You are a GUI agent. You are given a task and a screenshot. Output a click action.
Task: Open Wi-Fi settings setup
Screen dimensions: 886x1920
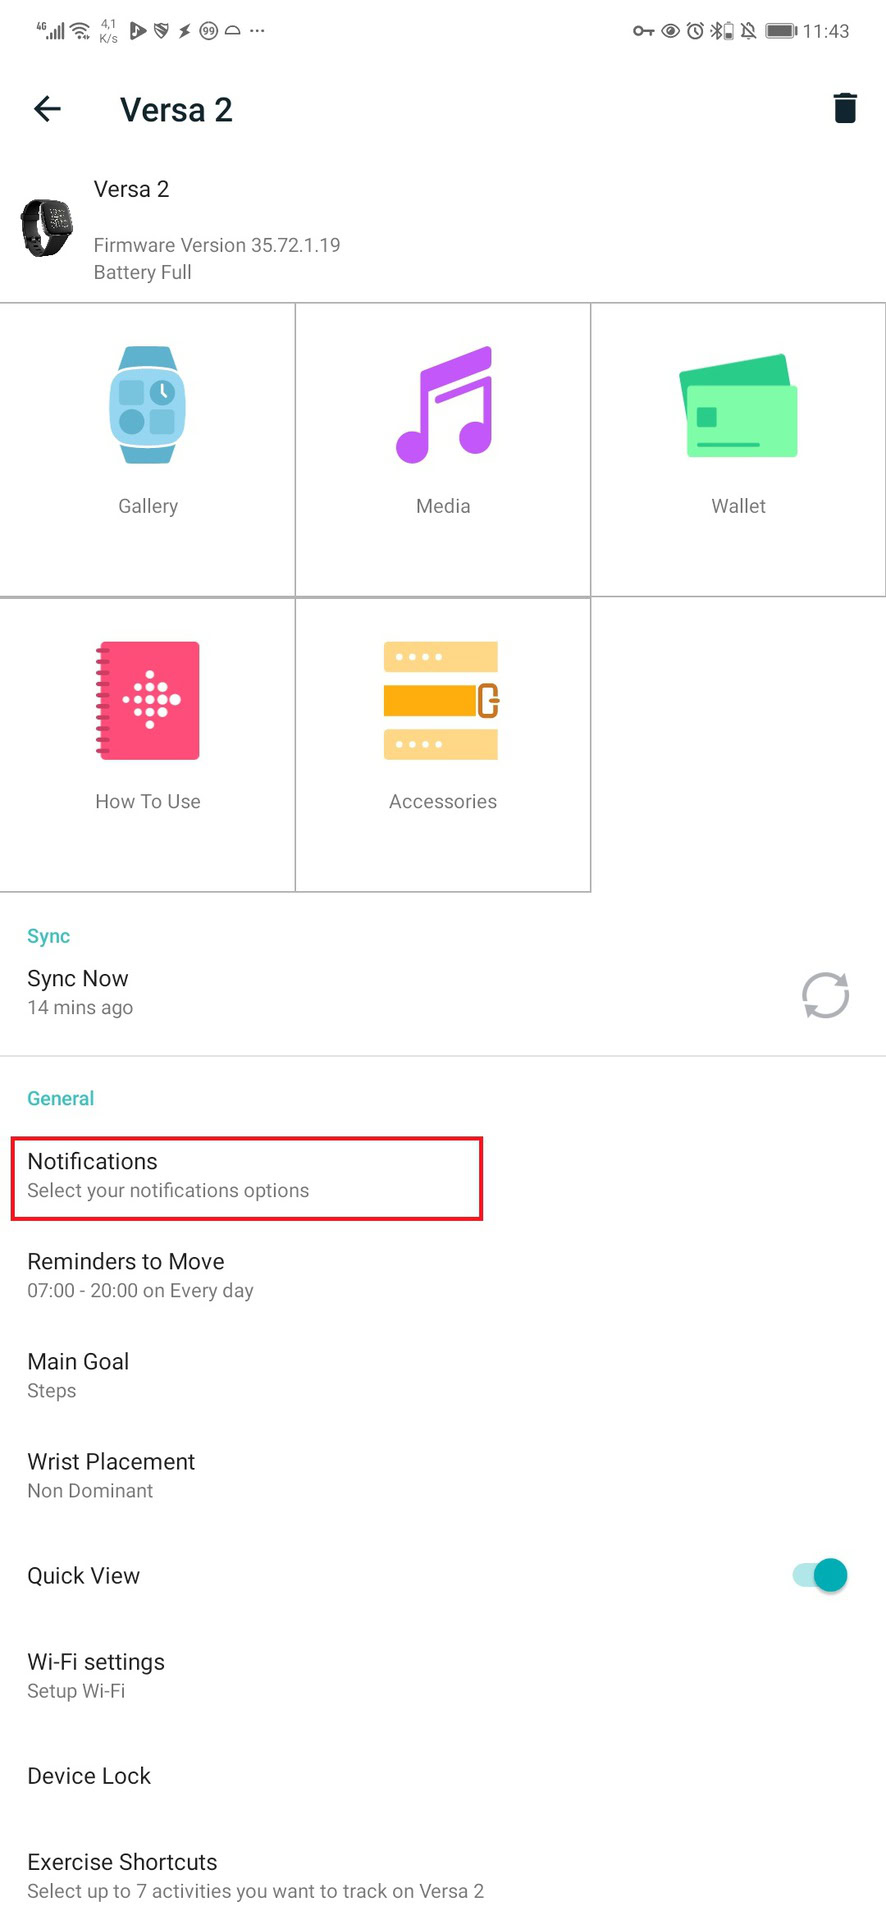[x=96, y=1675]
